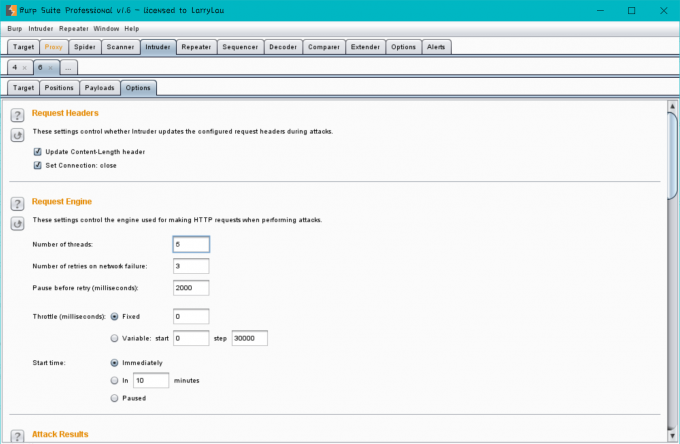Open the top-level Options tab
Screen dimensions: 680x444
pyautogui.click(x=403, y=47)
